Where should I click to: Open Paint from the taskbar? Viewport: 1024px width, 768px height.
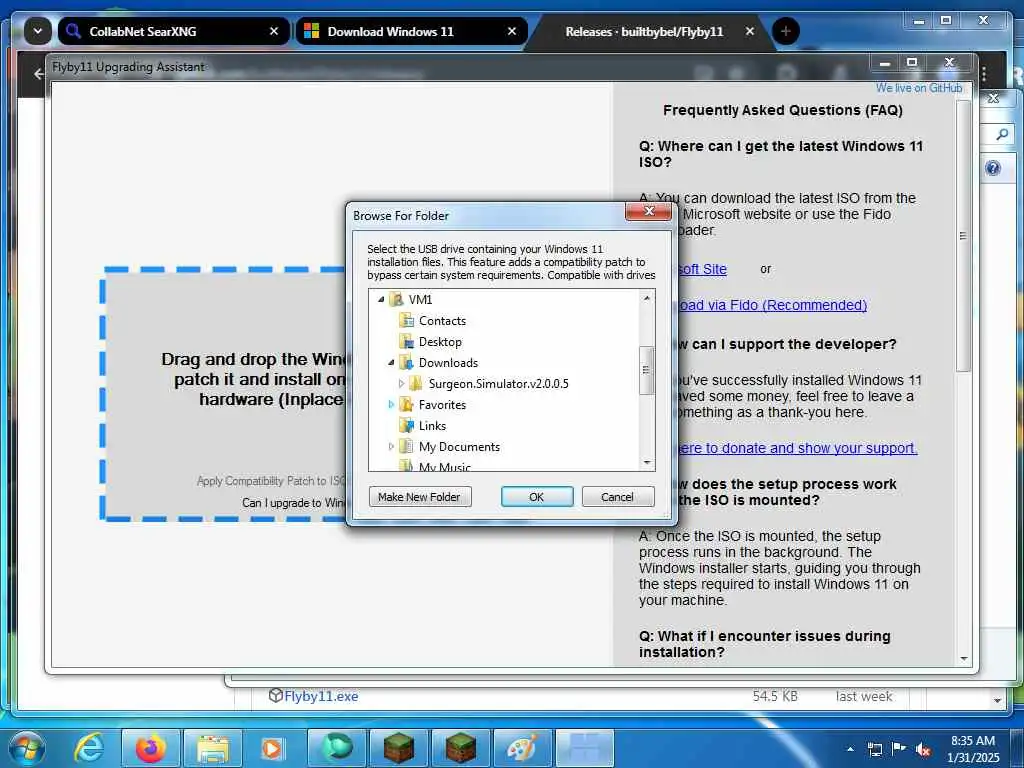524,748
